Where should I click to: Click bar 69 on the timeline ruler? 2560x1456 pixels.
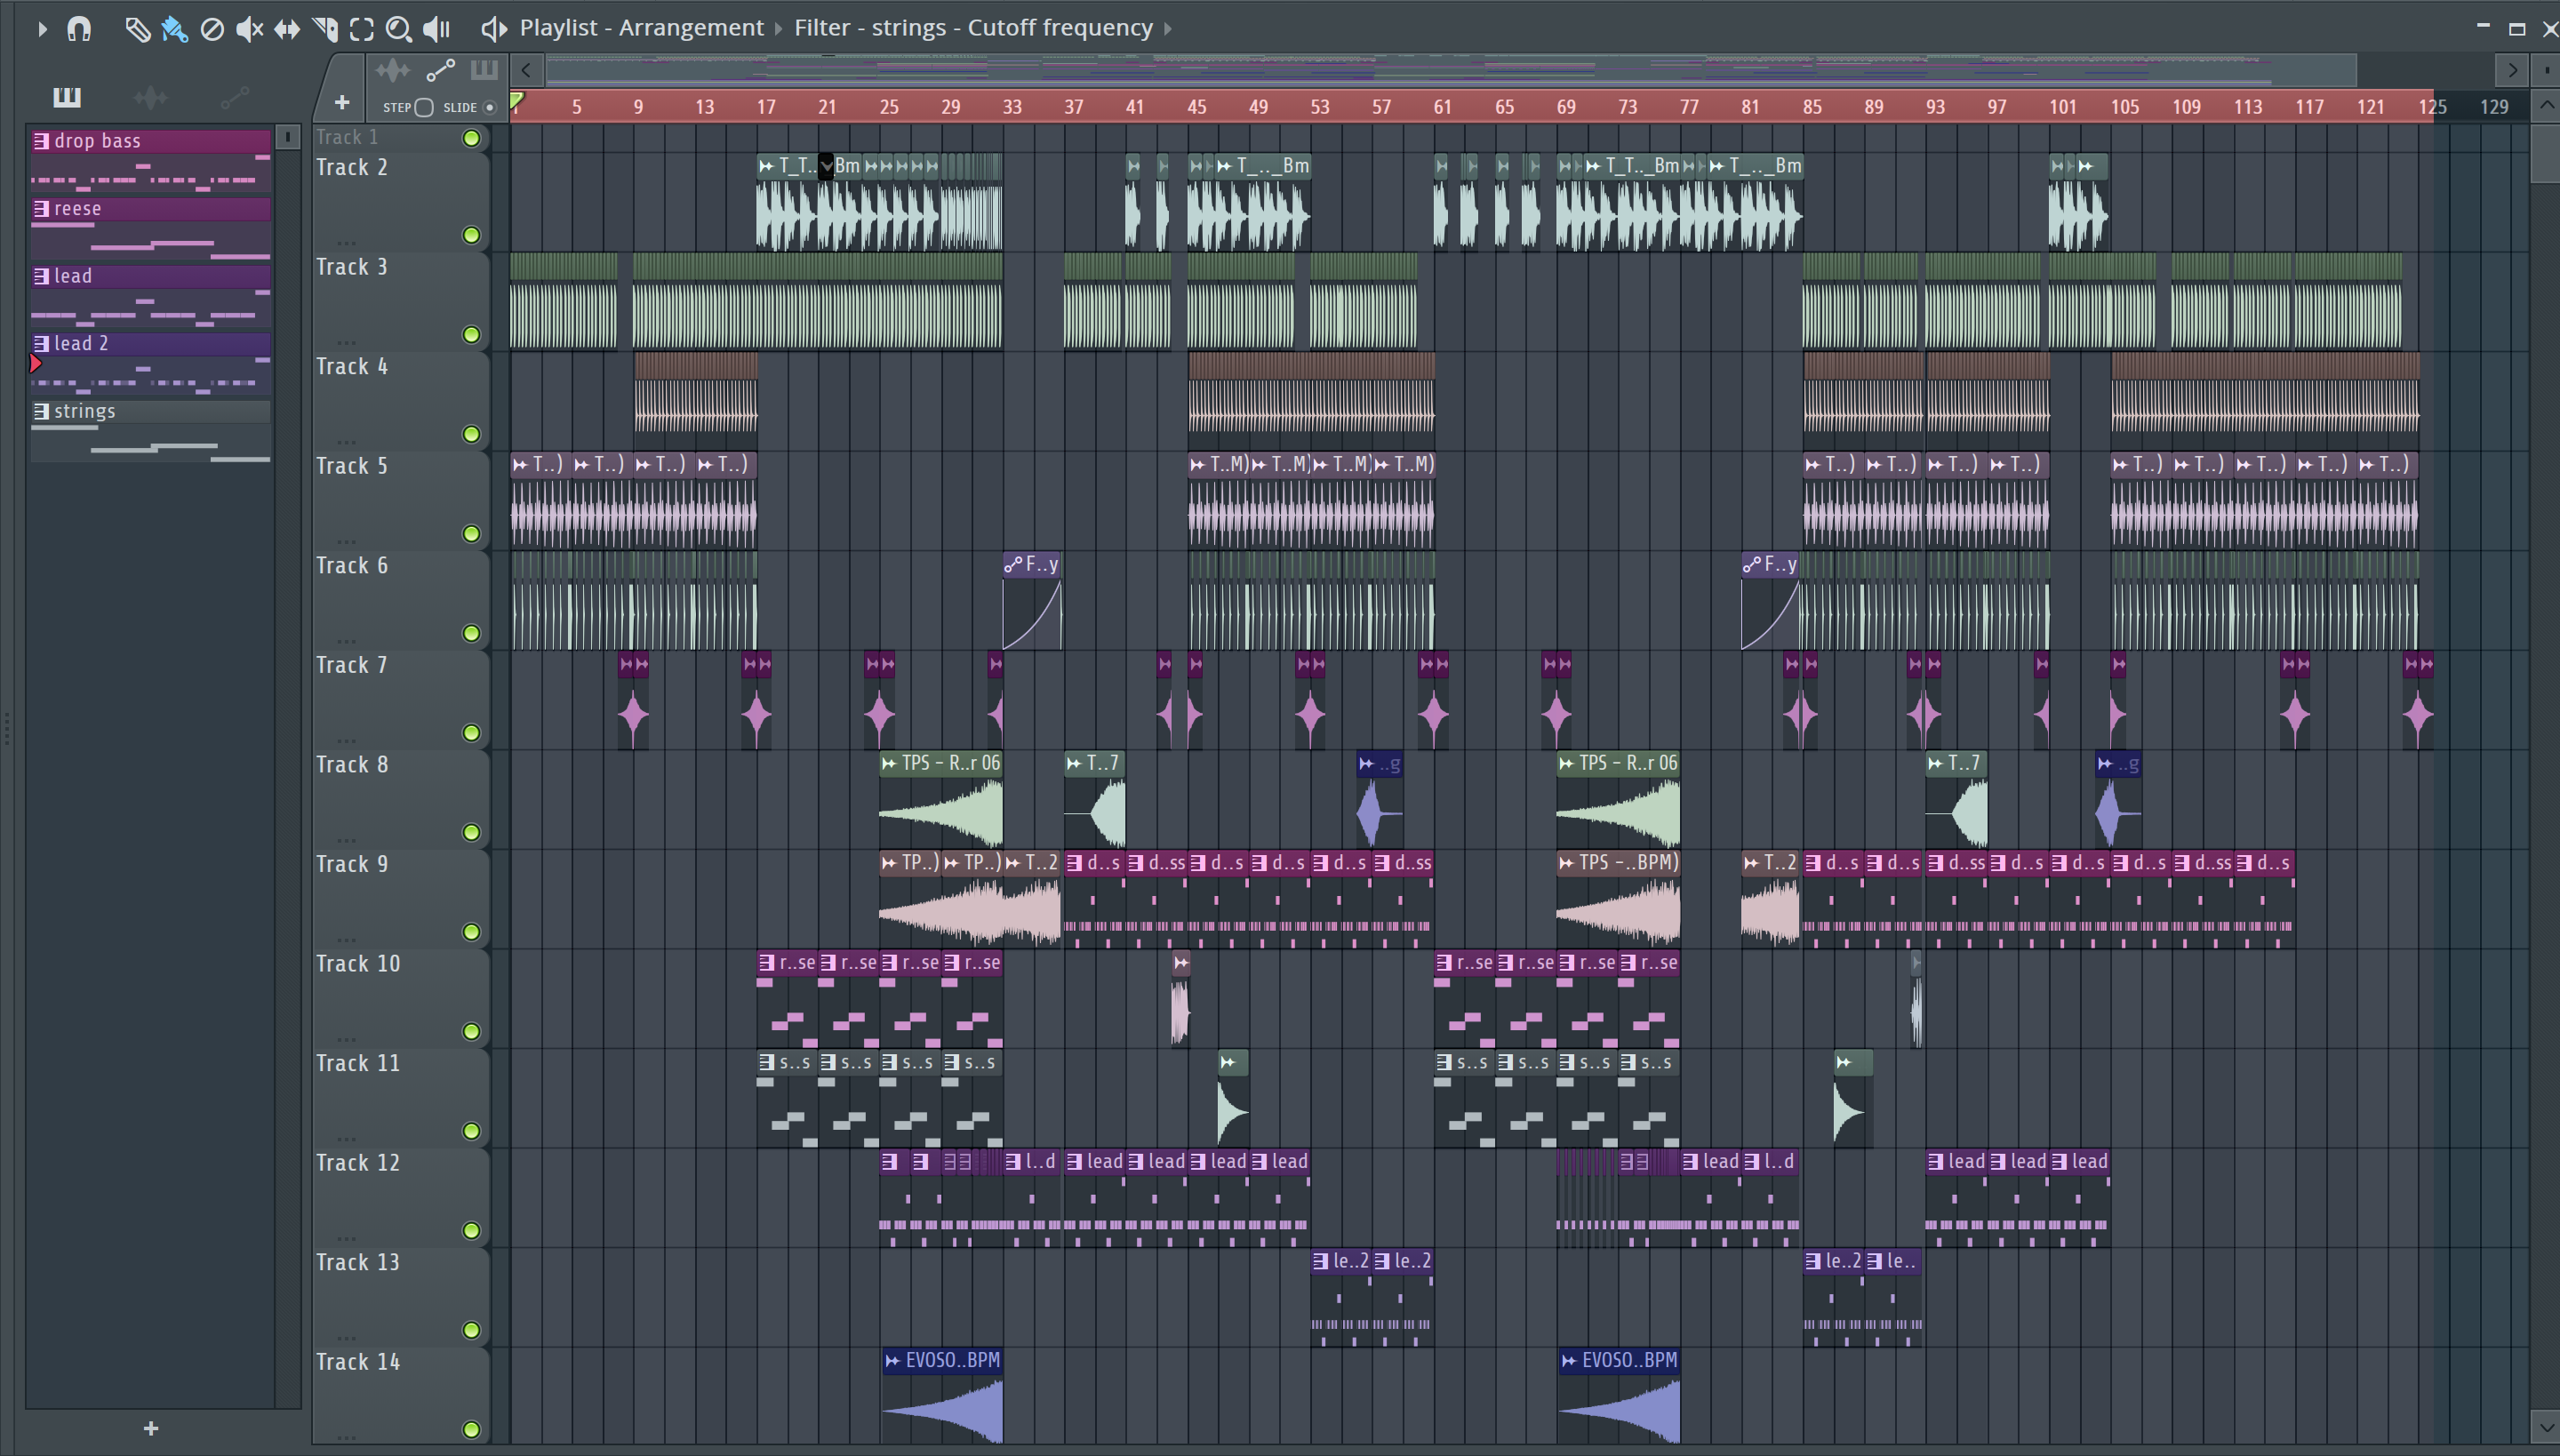1566,107
